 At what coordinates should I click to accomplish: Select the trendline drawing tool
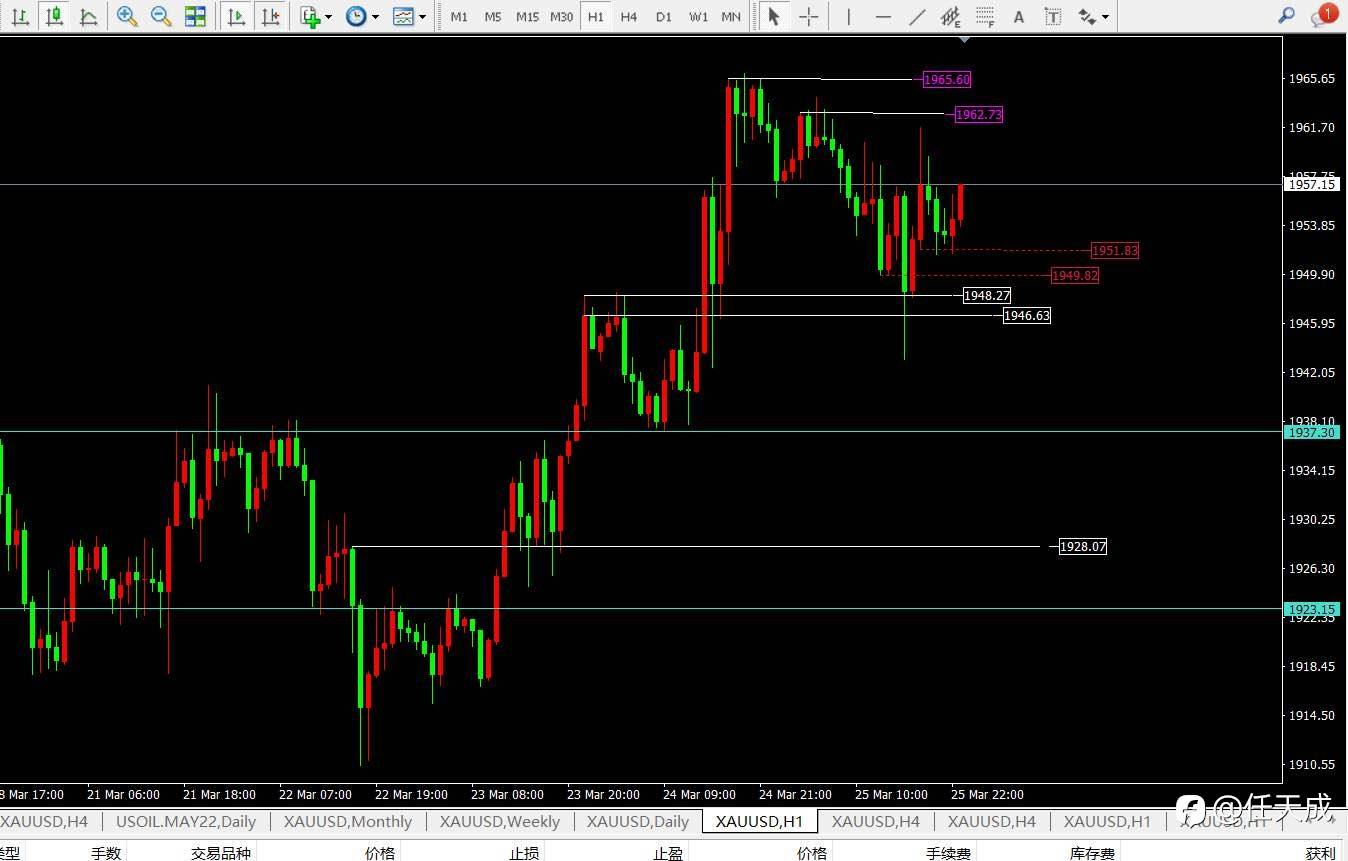(x=917, y=16)
